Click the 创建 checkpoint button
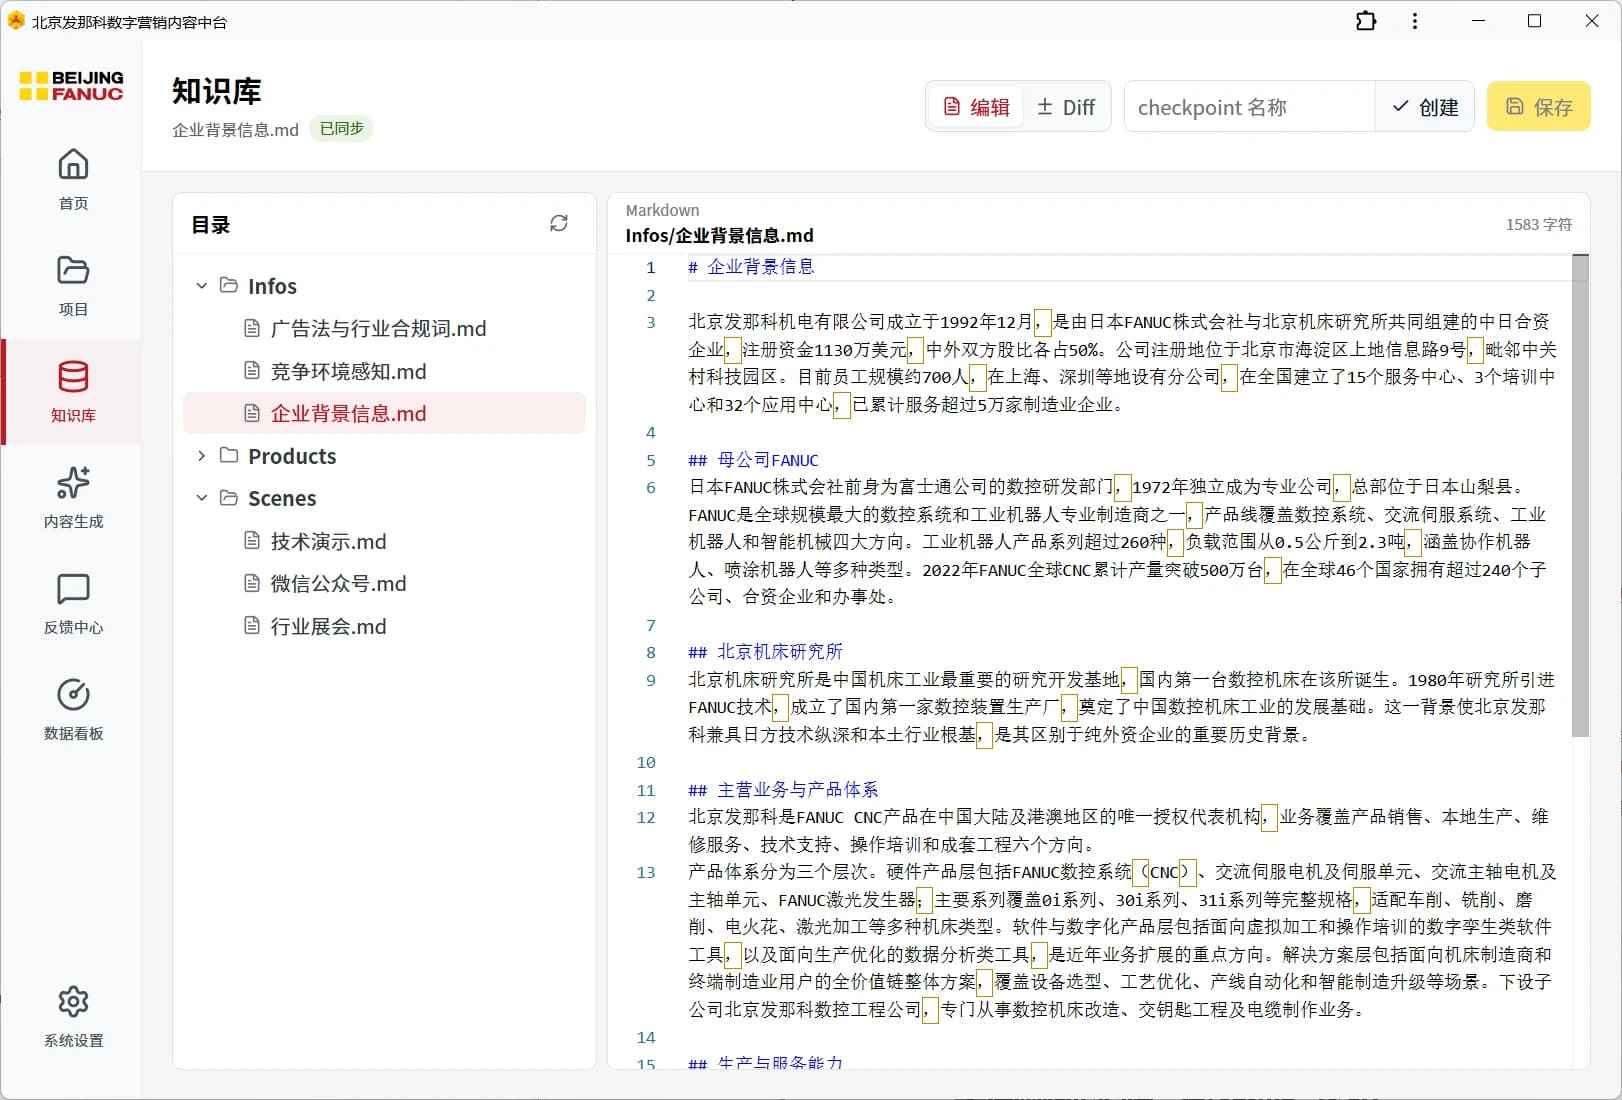The height and width of the screenshot is (1100, 1622). tap(1425, 107)
